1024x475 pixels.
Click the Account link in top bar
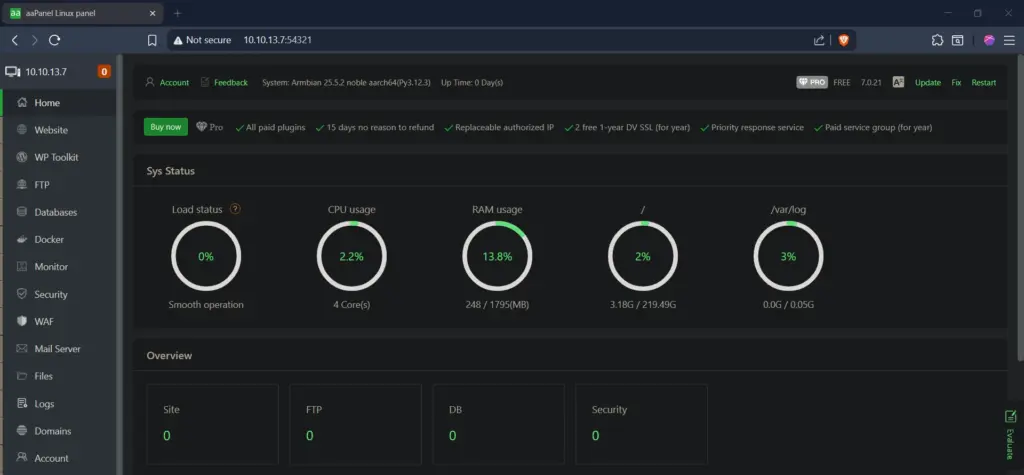174,82
